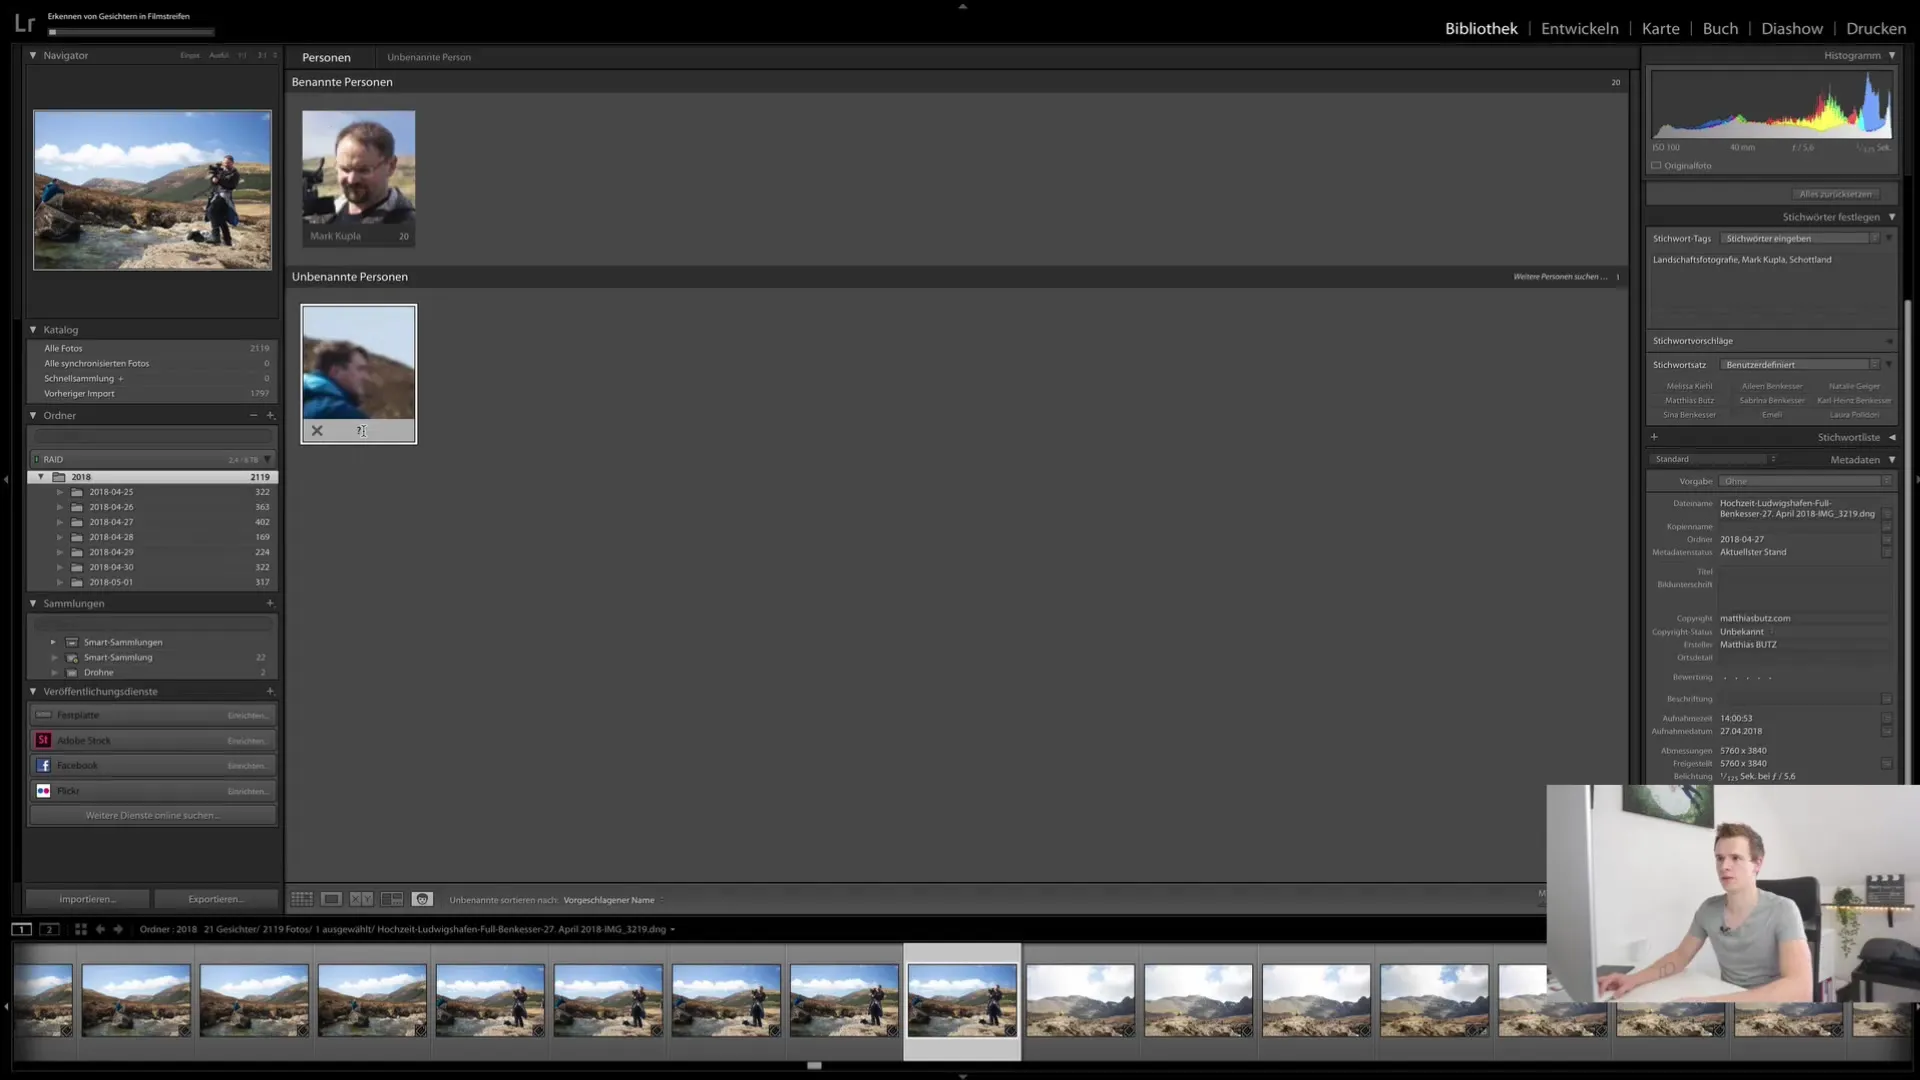
Task: Click filmstrip grid shortcut icon
Action: [81, 929]
